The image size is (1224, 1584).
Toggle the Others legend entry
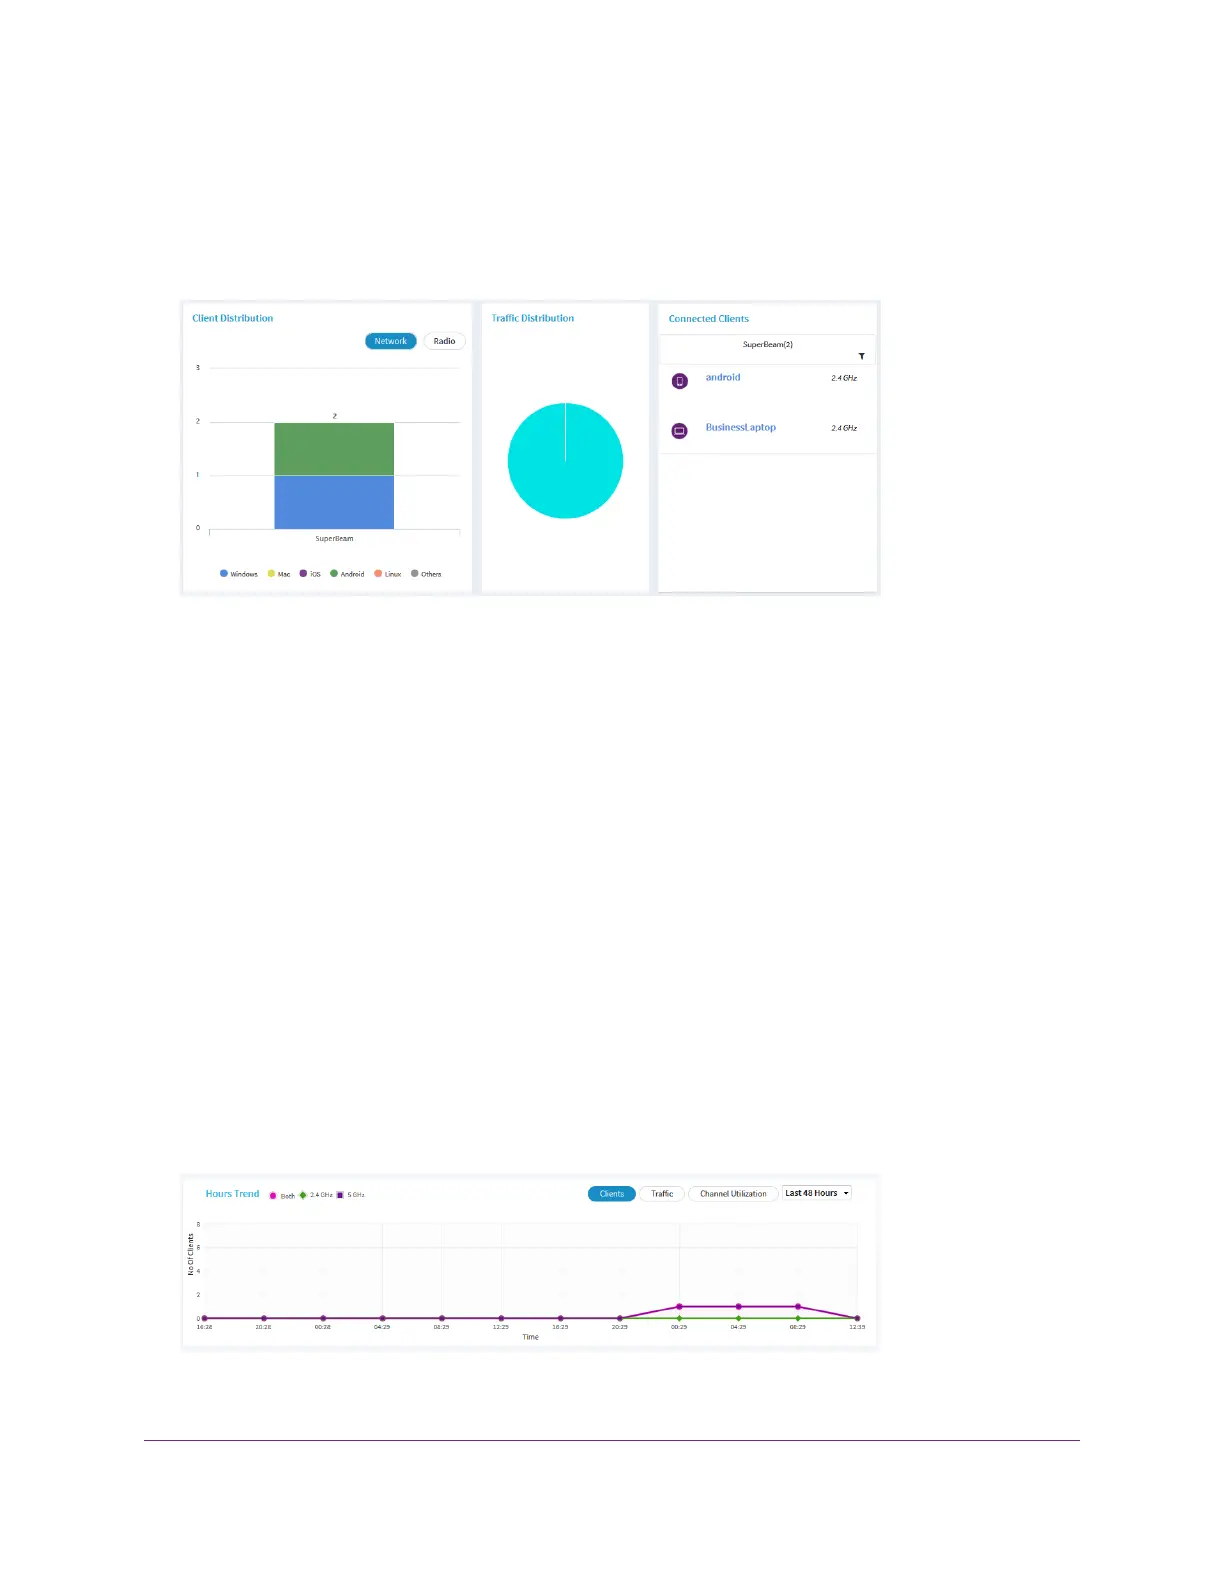[x=426, y=574]
